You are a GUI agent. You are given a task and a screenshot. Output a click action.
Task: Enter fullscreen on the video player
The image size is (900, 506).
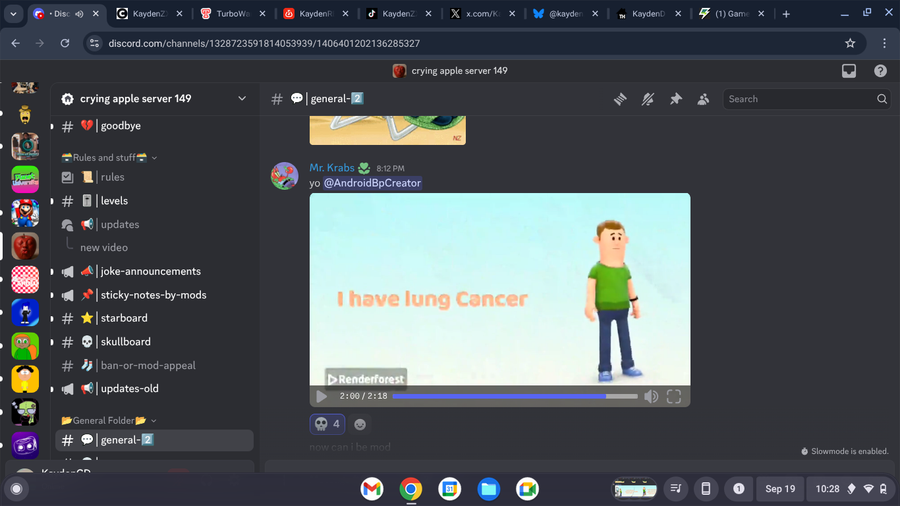pyautogui.click(x=674, y=396)
